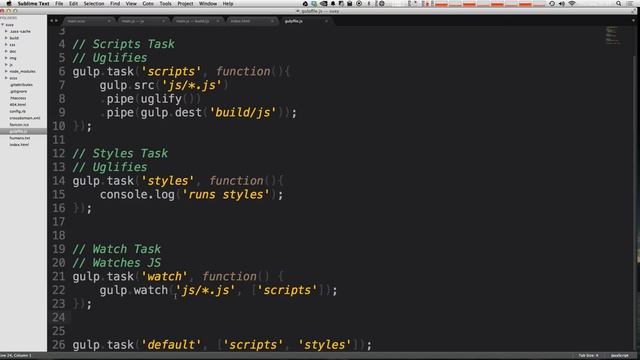The image size is (640, 360).
Task: Open the View menu
Action: (131, 3)
